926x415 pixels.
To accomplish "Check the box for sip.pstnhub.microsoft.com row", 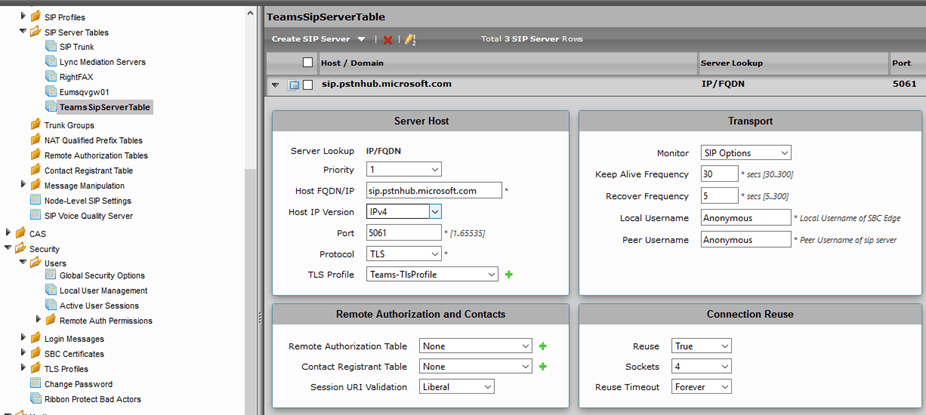I will pos(308,85).
